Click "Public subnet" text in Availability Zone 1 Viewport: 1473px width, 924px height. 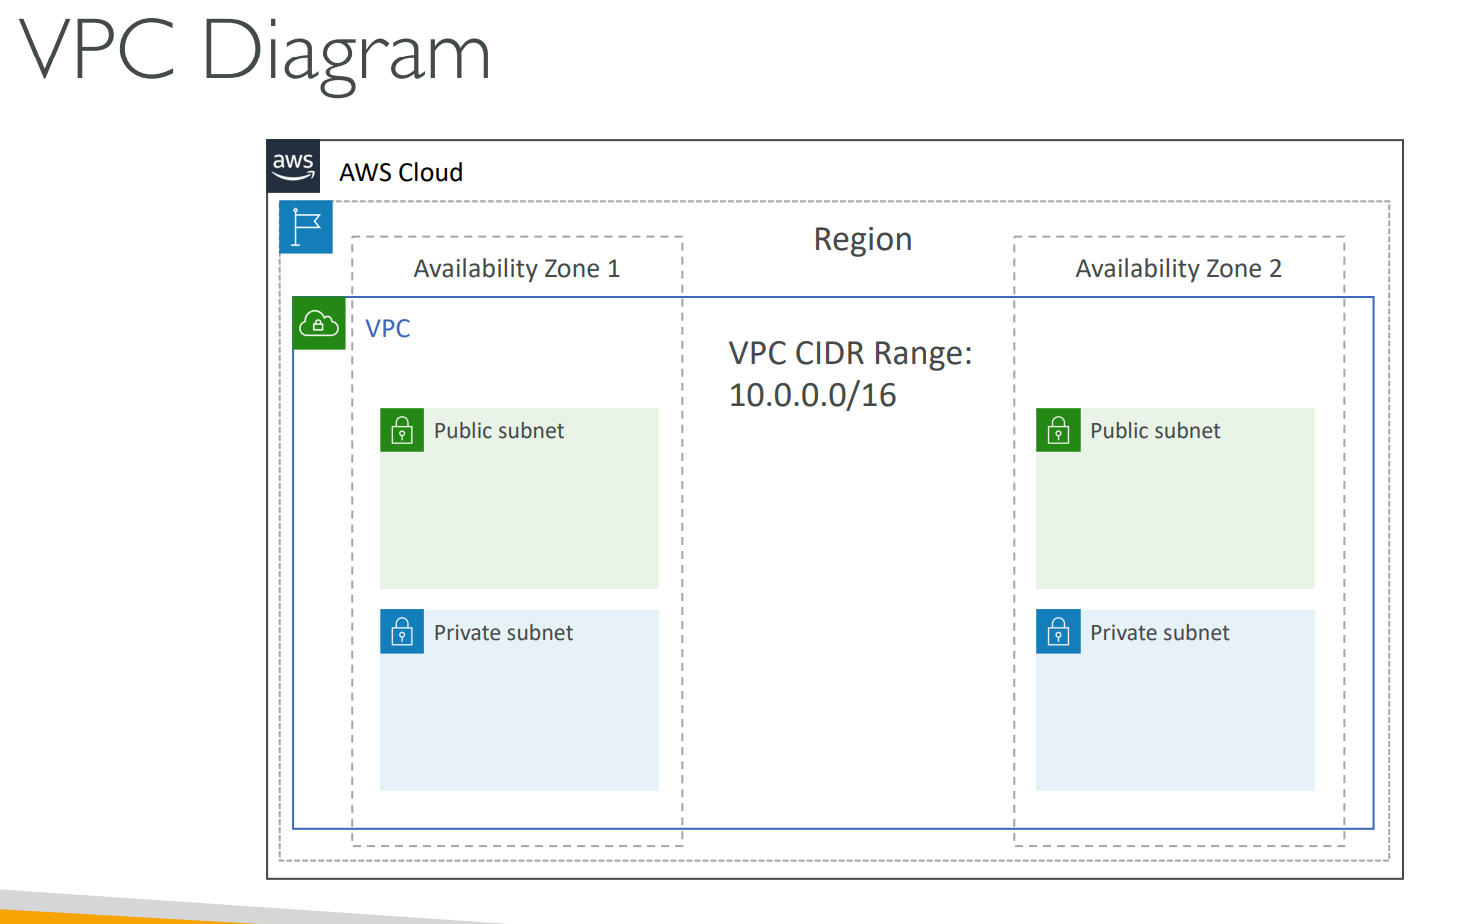tap(499, 431)
